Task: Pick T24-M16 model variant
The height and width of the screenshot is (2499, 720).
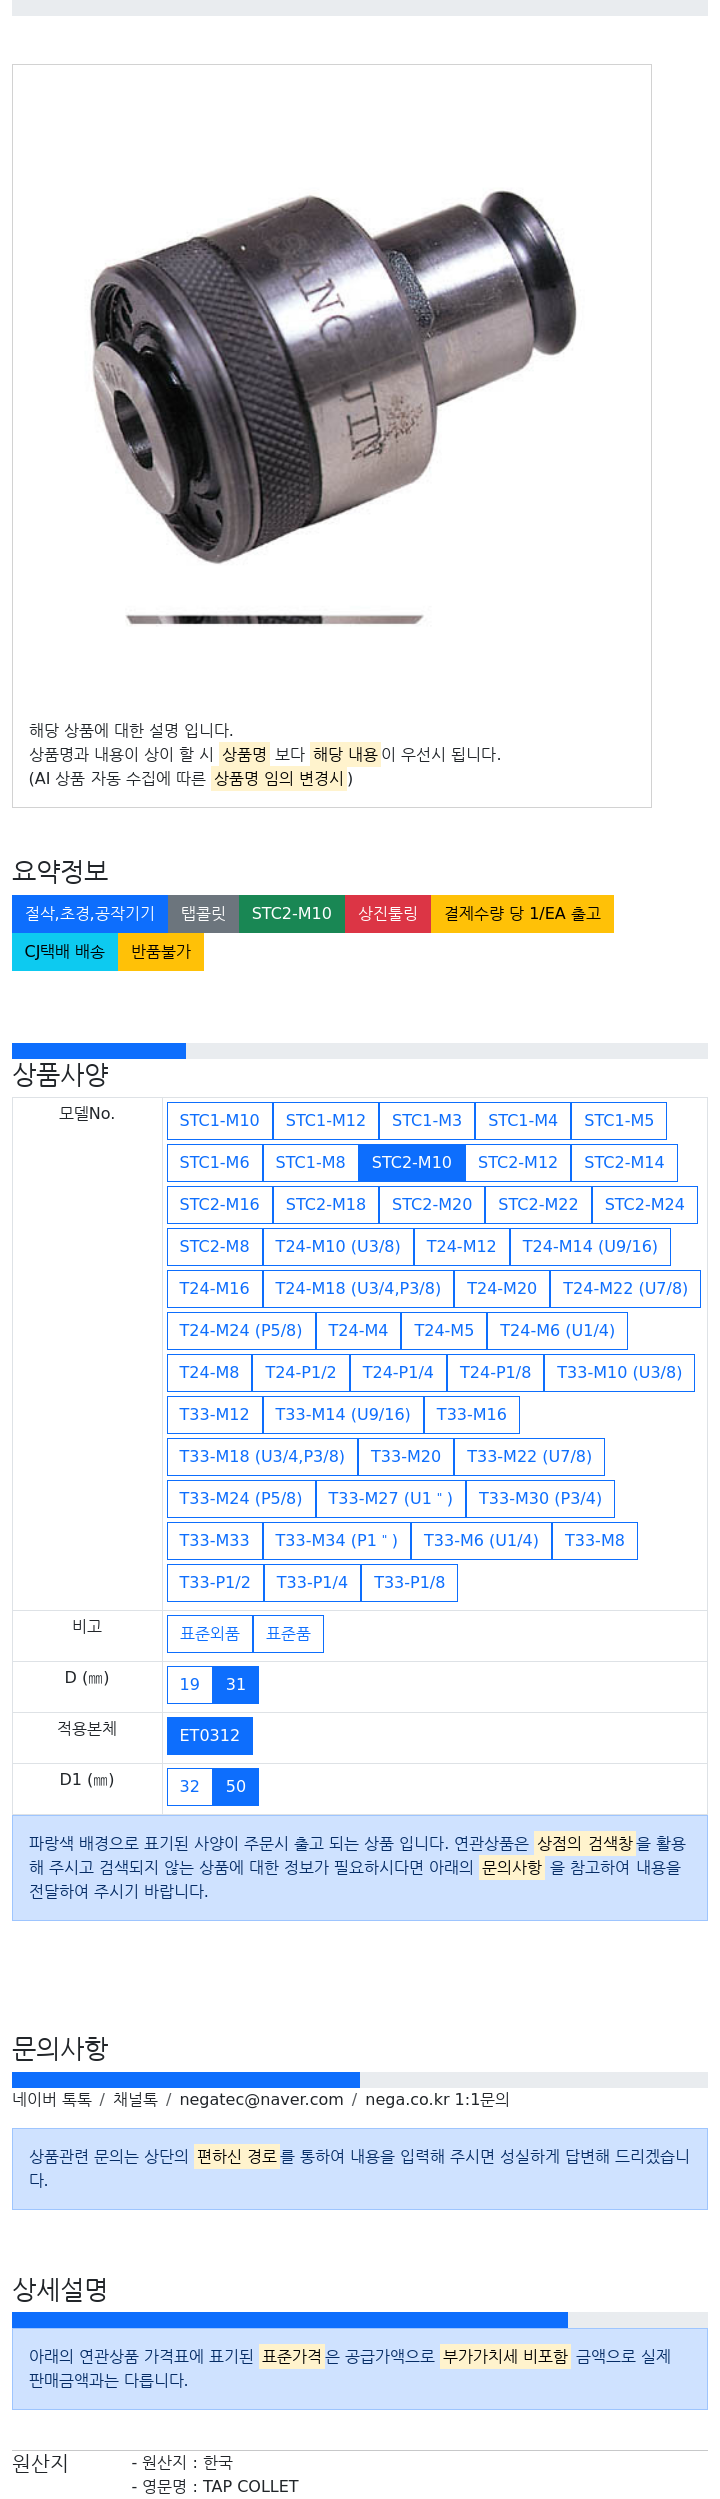Action: click(214, 1288)
